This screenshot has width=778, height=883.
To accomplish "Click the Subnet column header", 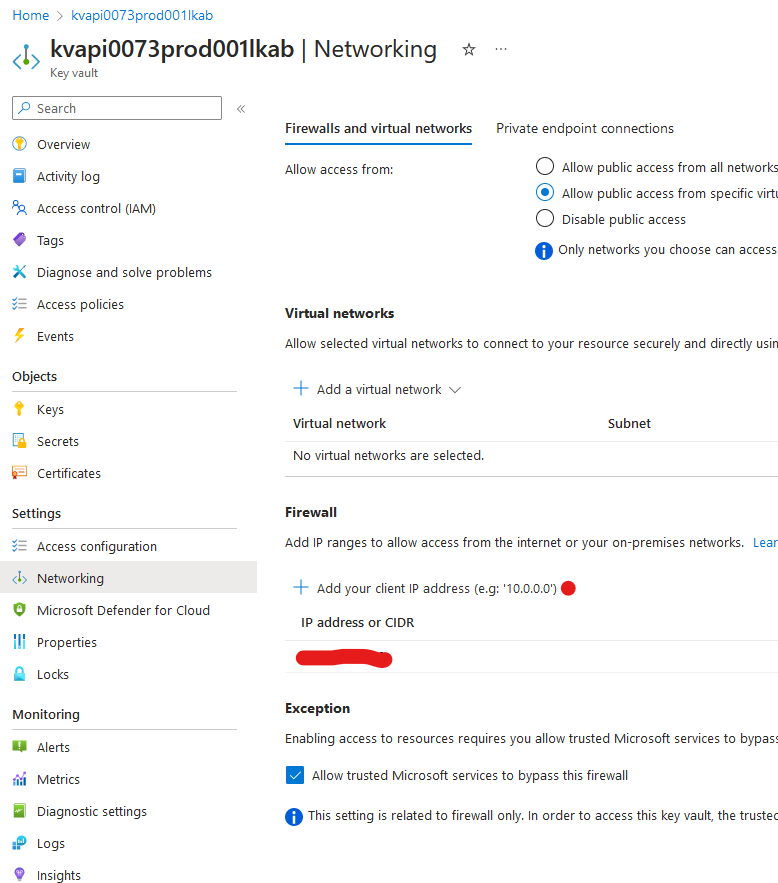I will click(629, 423).
